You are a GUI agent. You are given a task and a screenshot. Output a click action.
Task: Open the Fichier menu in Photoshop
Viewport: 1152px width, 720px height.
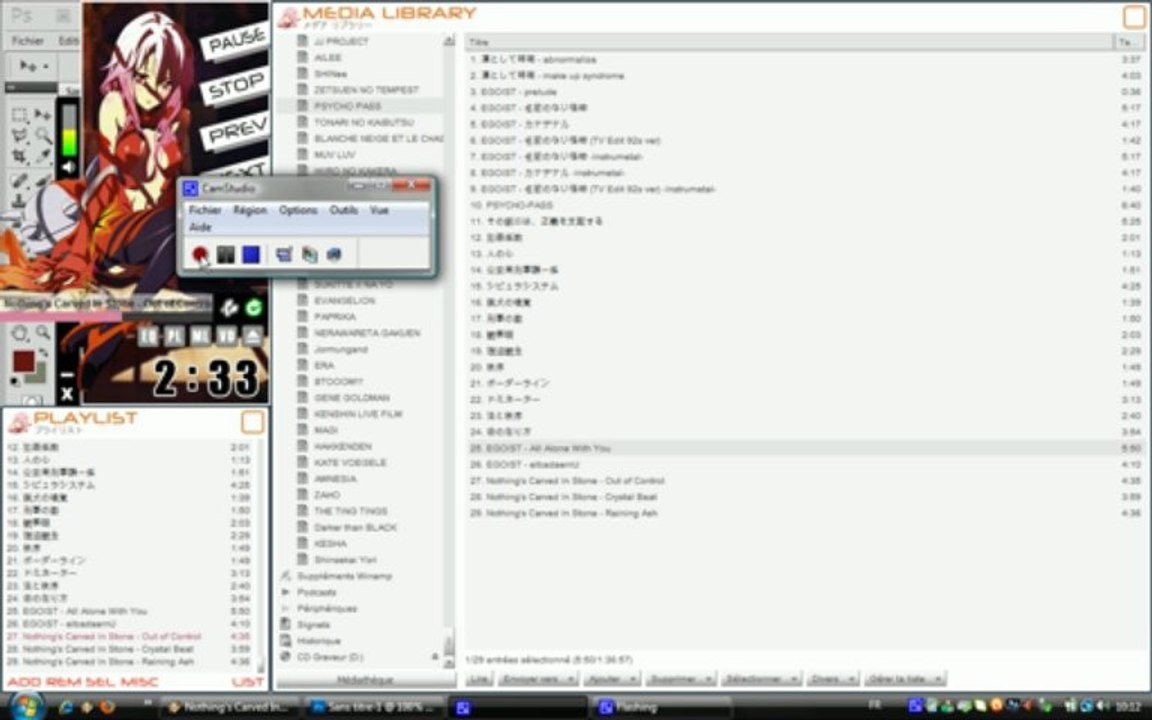[27, 41]
